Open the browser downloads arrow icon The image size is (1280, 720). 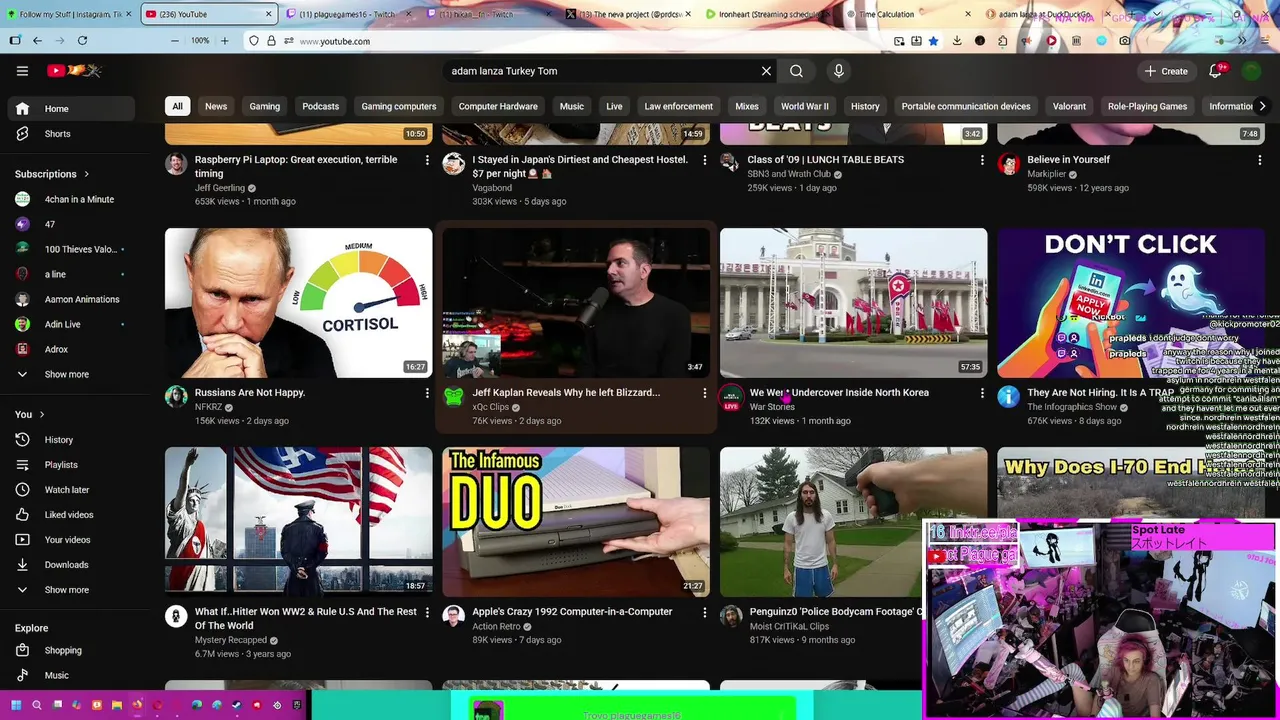957,41
